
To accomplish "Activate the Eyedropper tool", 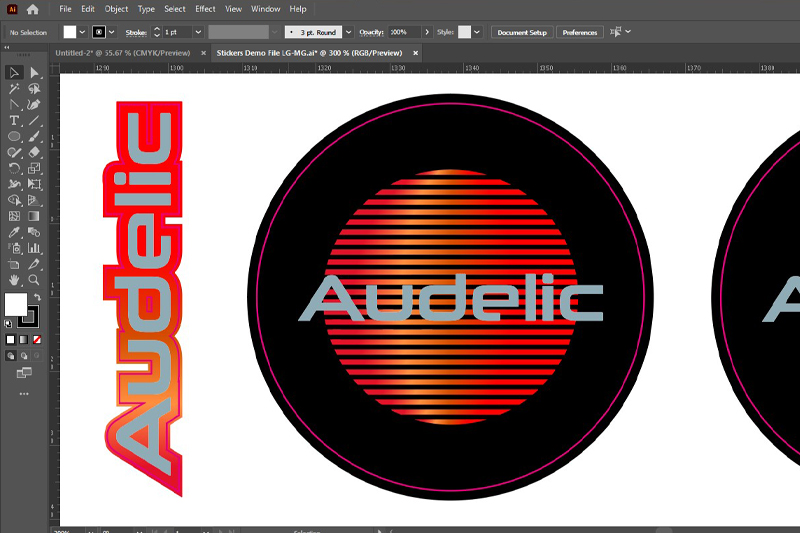I will 15,232.
